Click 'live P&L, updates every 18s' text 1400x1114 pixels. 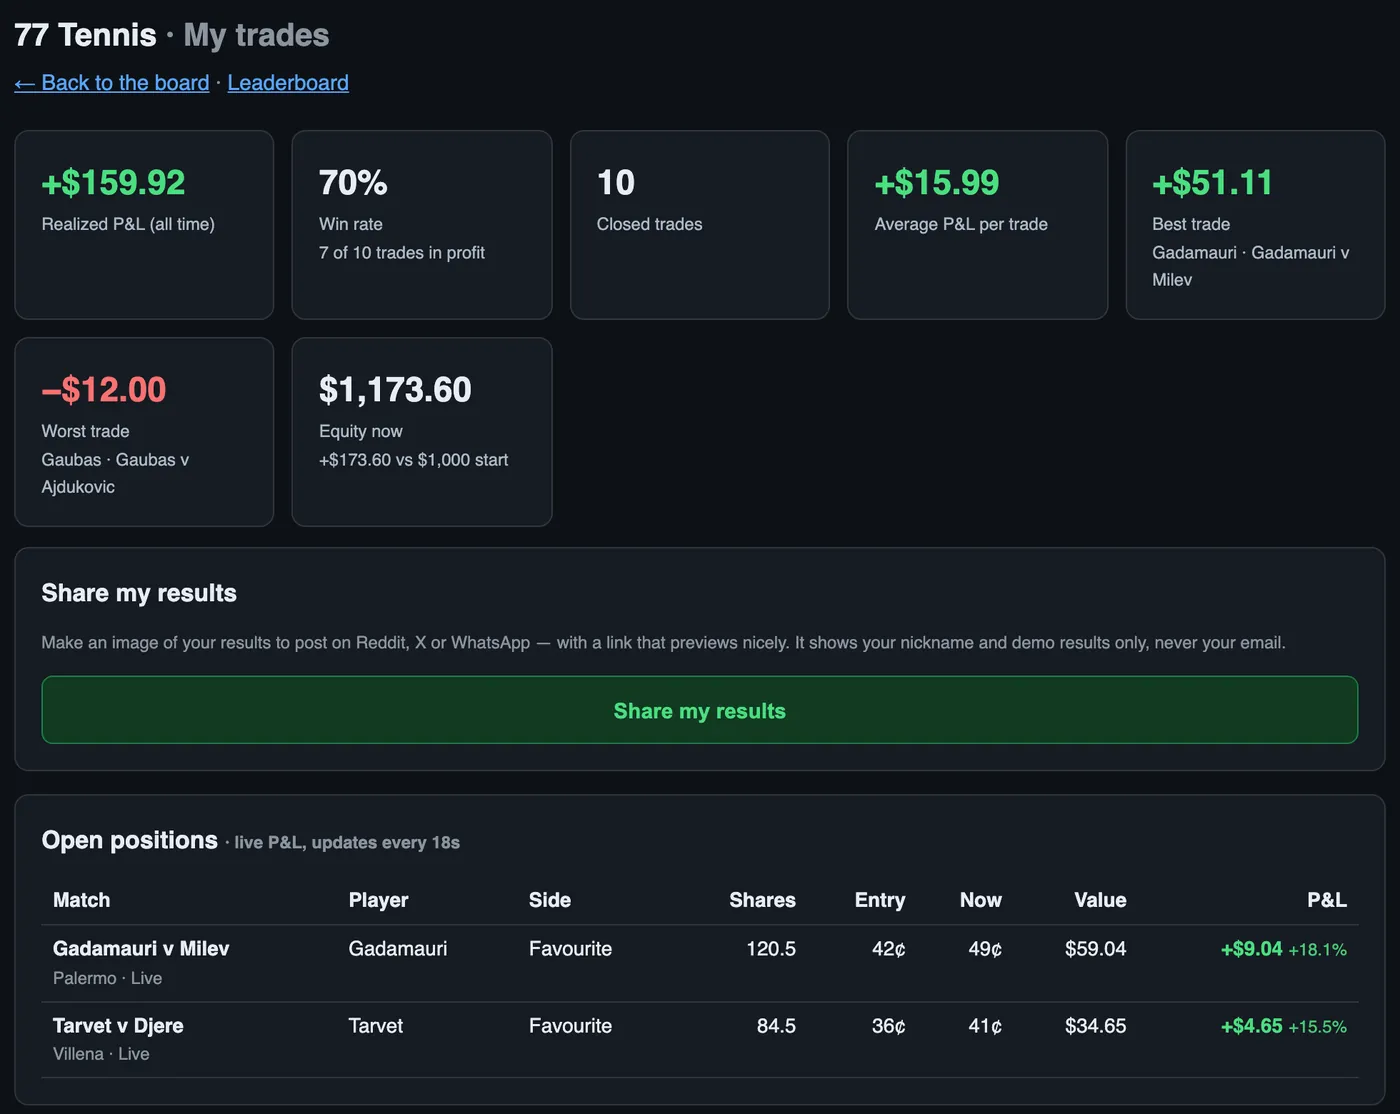[x=347, y=842]
